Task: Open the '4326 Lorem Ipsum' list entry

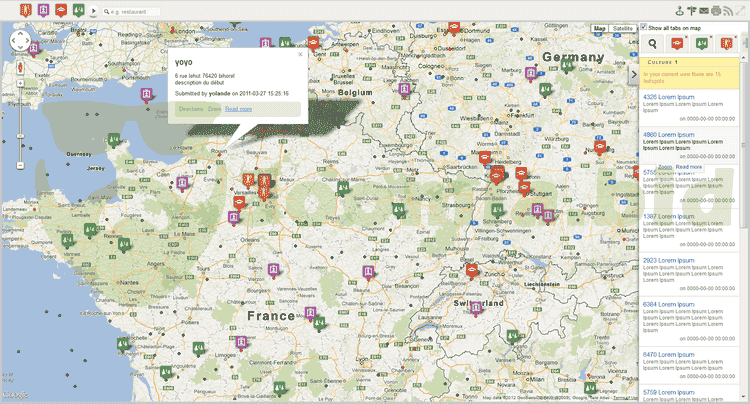Action: [668, 97]
